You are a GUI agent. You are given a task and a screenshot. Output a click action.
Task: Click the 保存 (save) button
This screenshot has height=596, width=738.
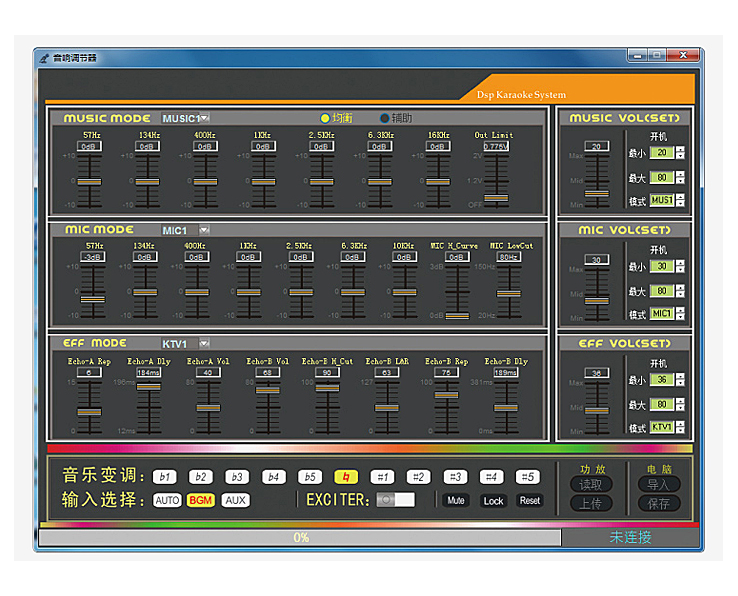658,503
